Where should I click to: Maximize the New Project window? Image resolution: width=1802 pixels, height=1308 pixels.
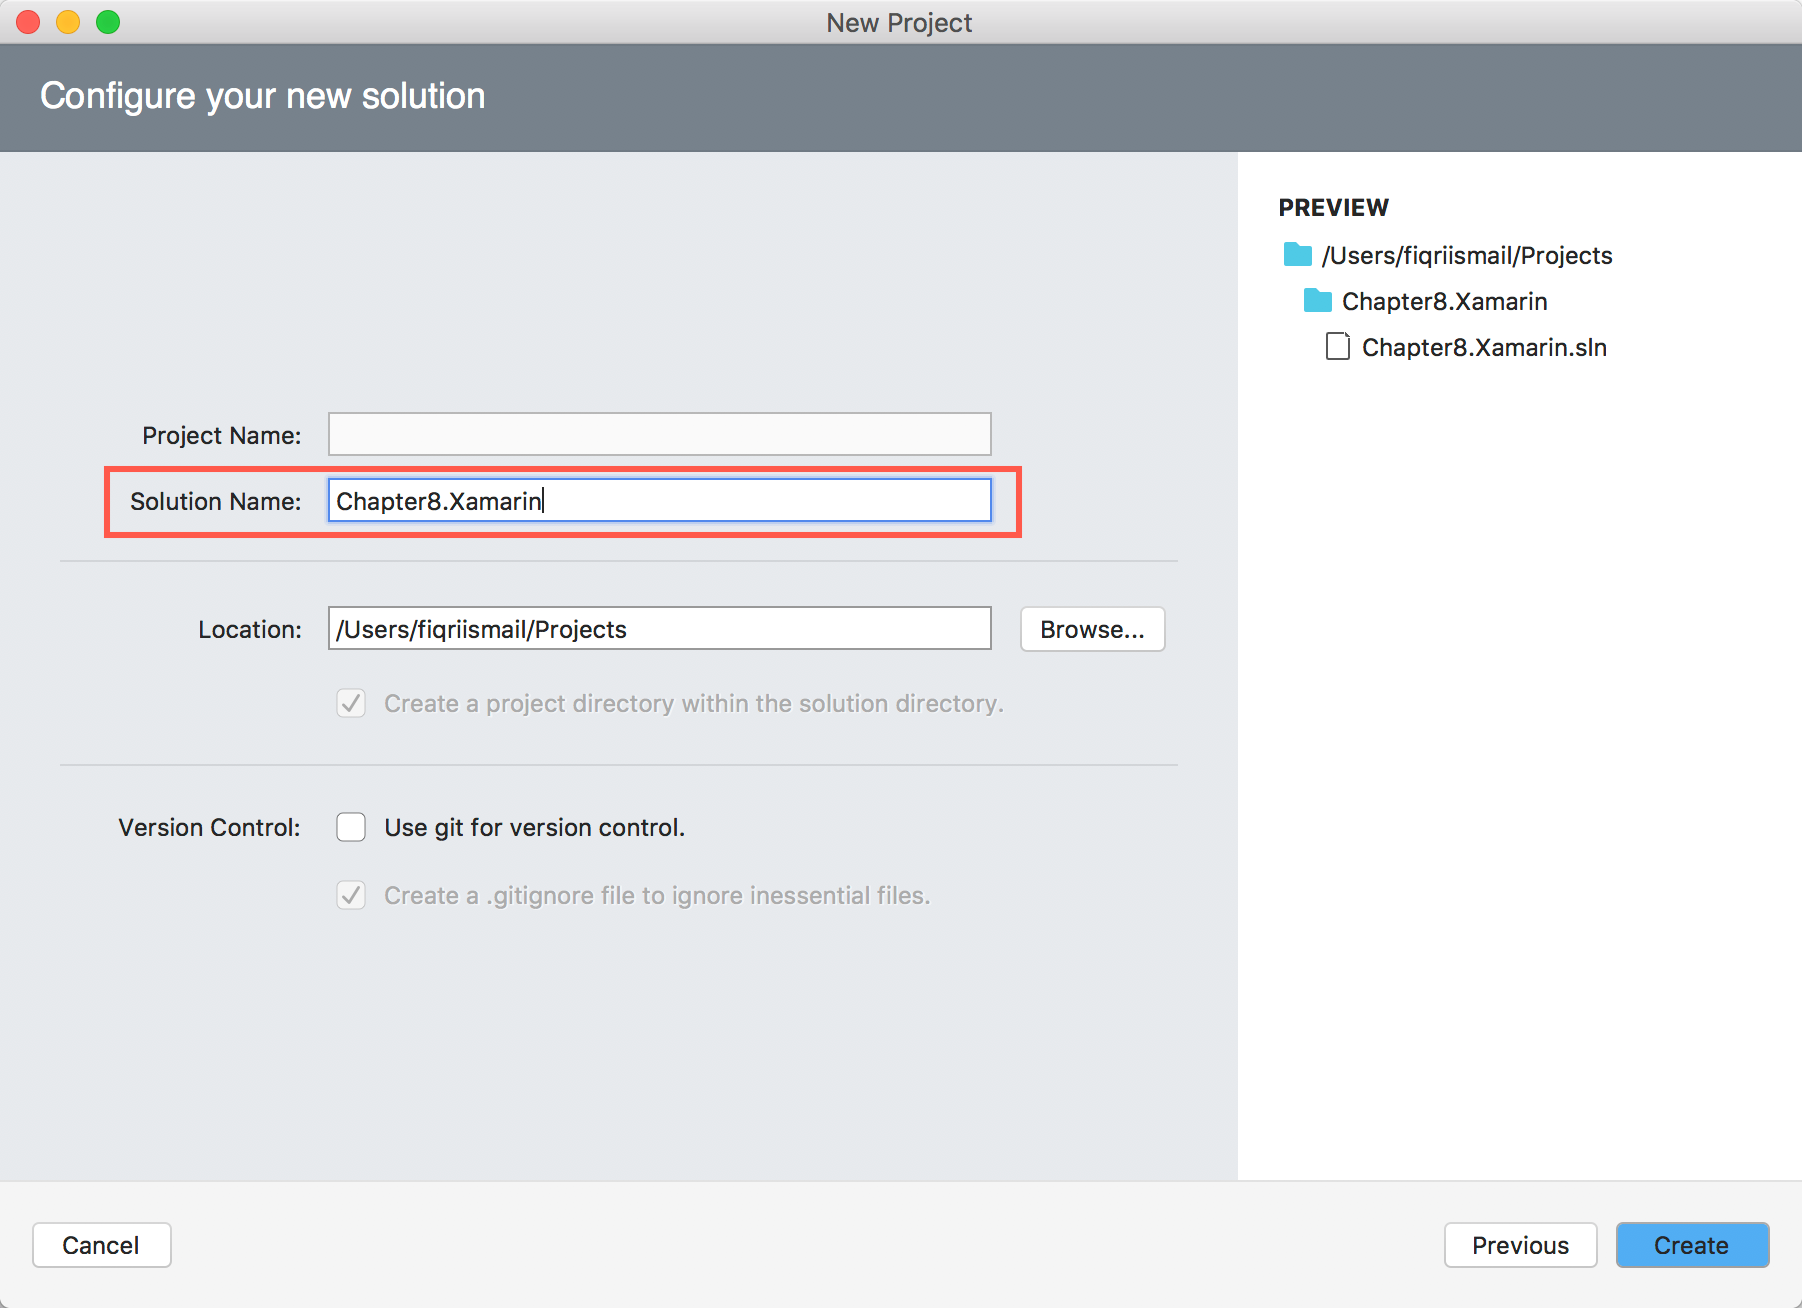pyautogui.click(x=108, y=22)
